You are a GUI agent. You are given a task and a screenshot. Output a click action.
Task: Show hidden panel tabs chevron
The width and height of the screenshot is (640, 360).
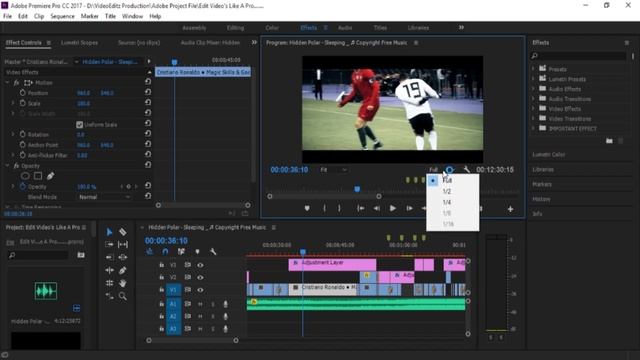click(x=254, y=42)
